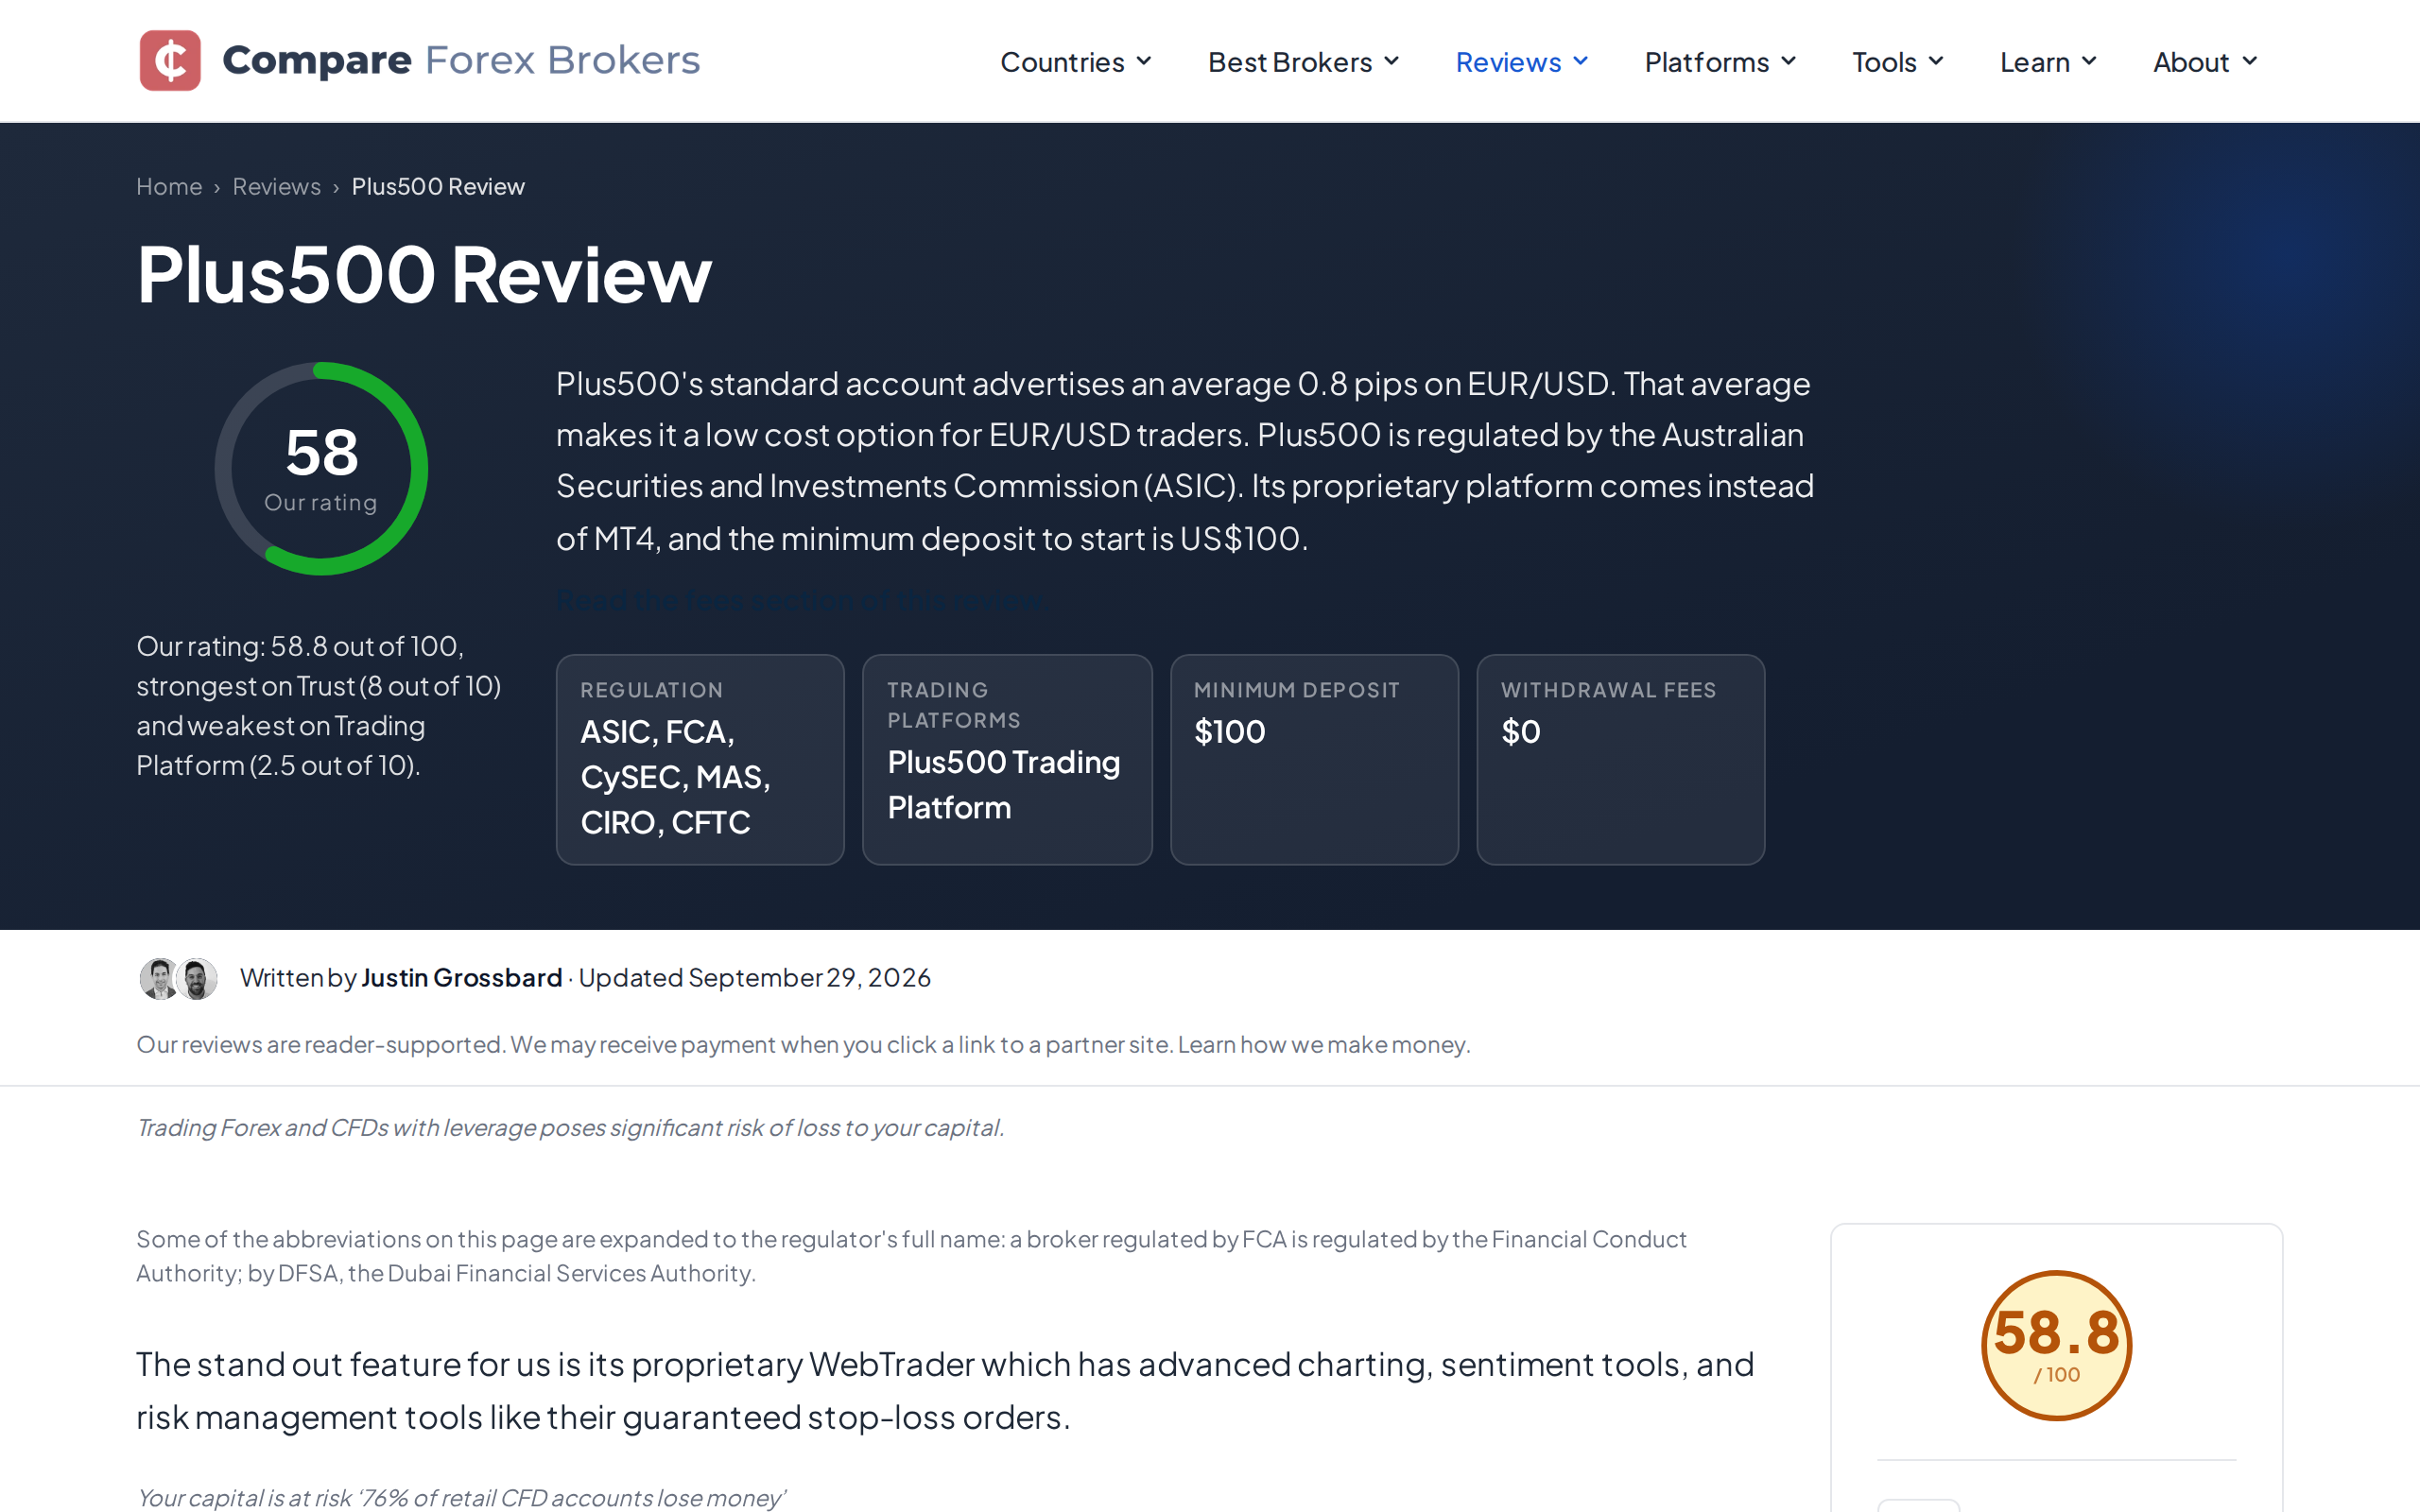Viewport: 2420px width, 1512px height.
Task: Click the 'Our rating: 58.8 out of 100' summary
Action: pyautogui.click(x=319, y=705)
